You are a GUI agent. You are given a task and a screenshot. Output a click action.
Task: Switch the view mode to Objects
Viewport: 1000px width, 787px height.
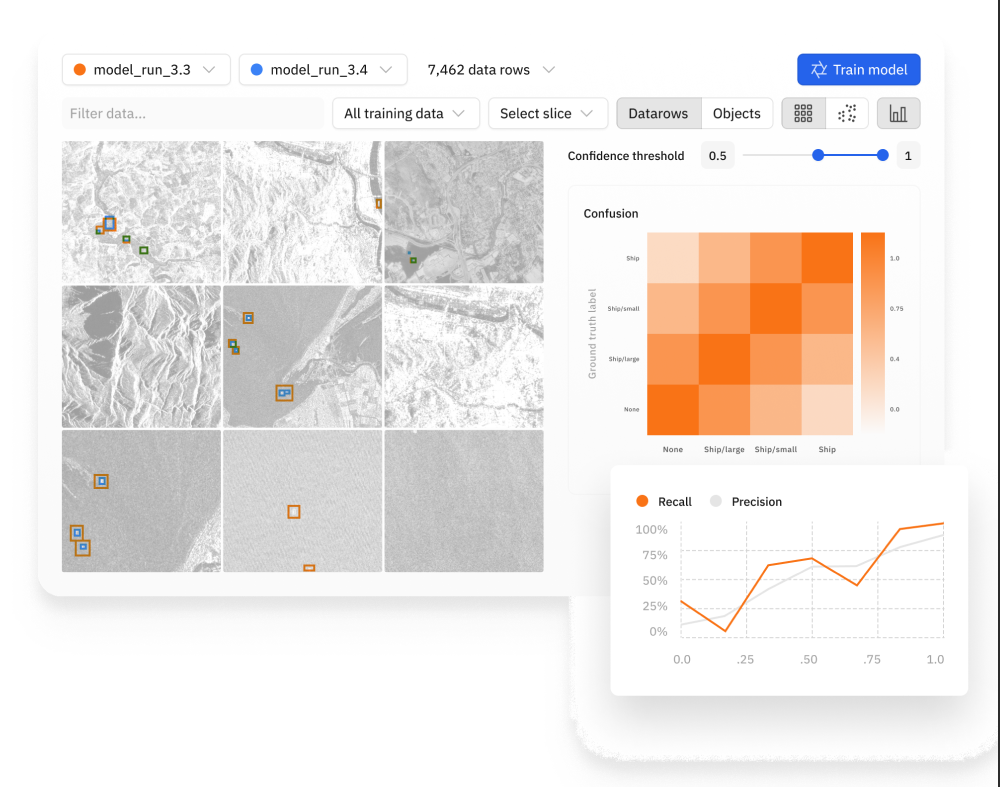coord(737,113)
